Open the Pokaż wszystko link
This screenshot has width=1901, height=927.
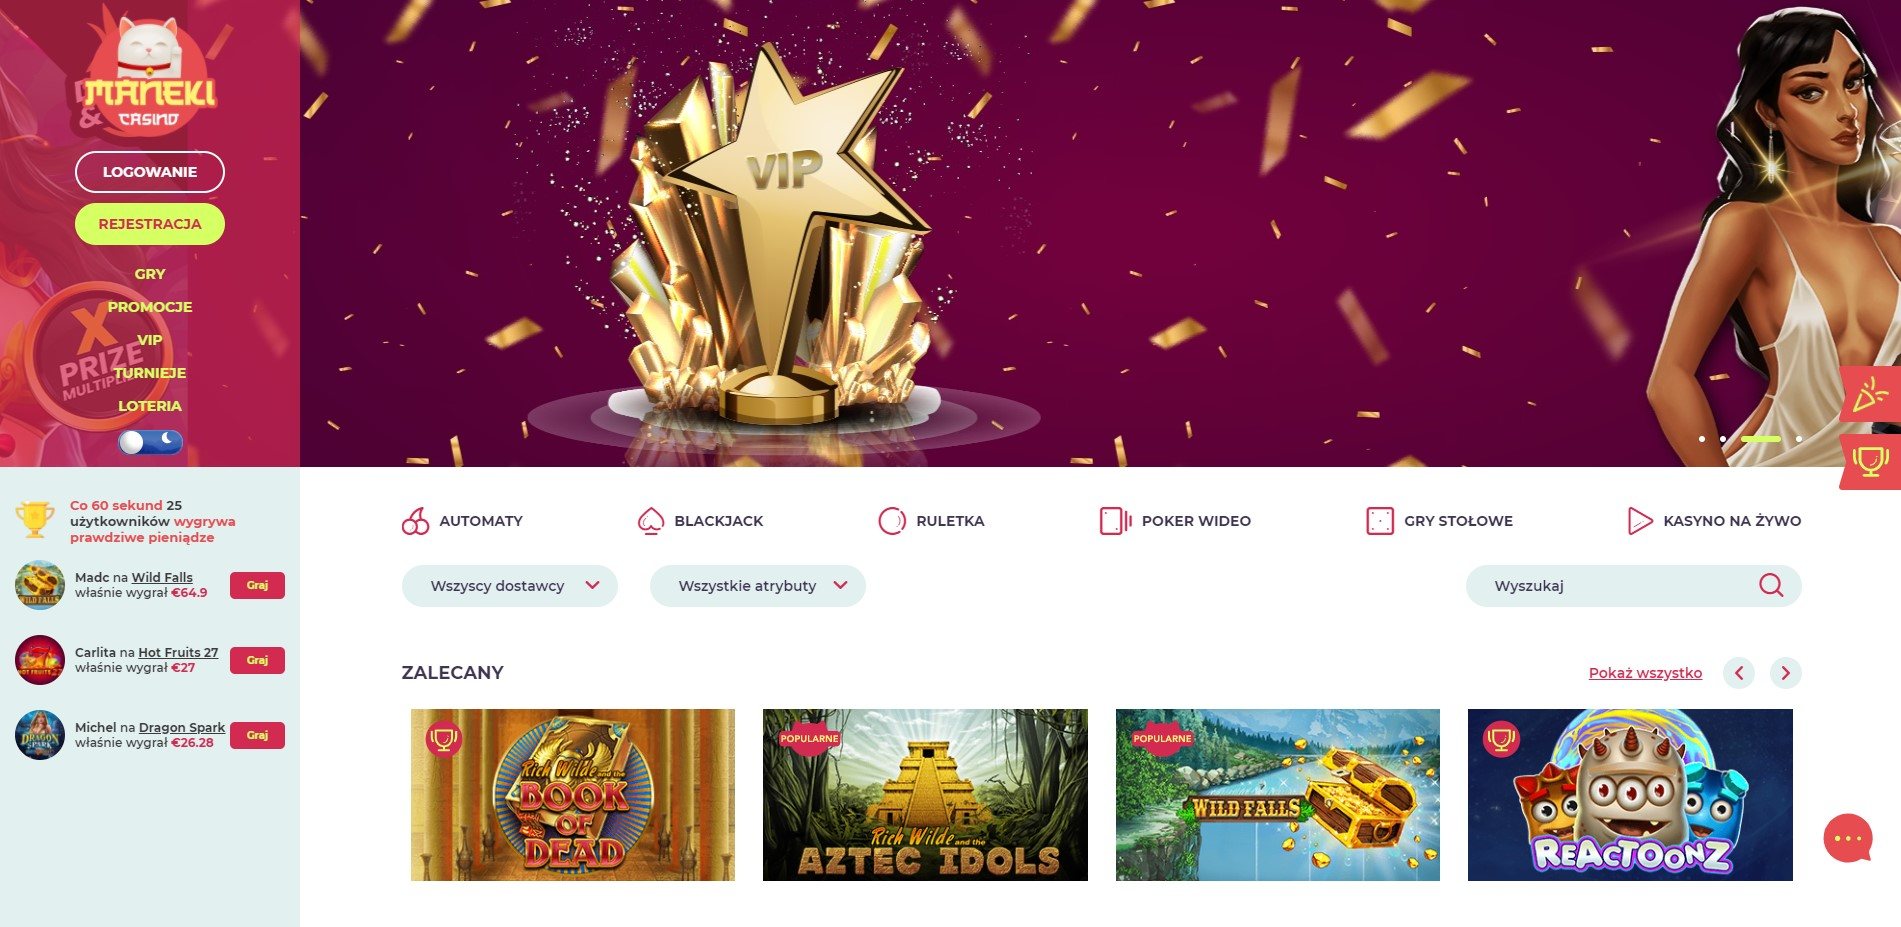1645,673
